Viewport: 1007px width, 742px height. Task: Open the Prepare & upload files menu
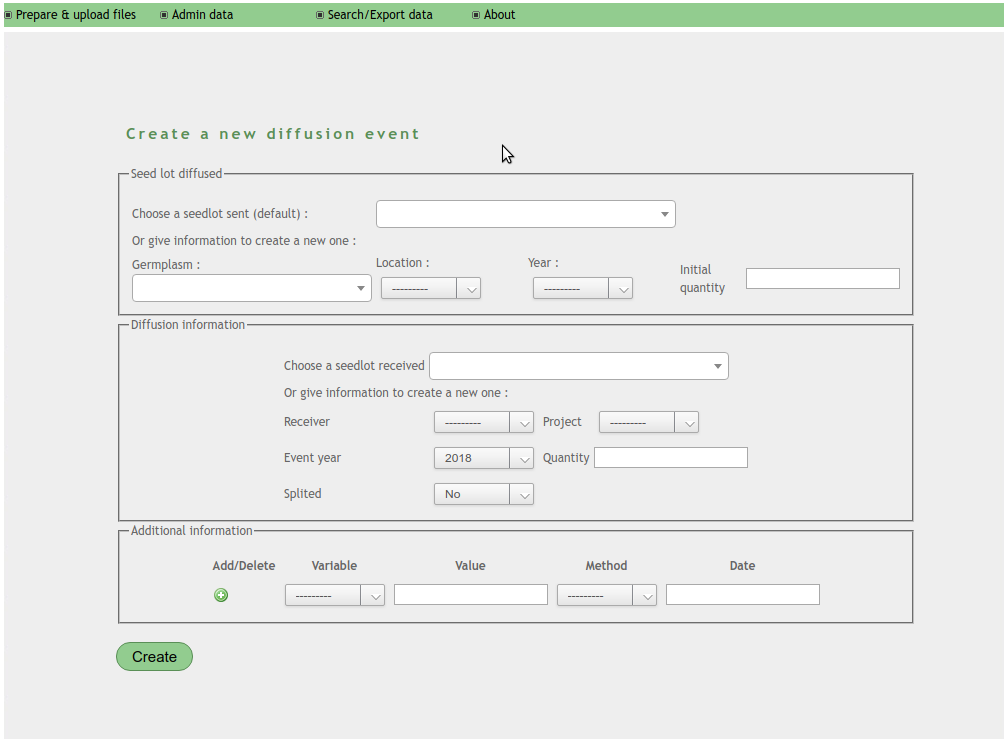click(x=71, y=15)
